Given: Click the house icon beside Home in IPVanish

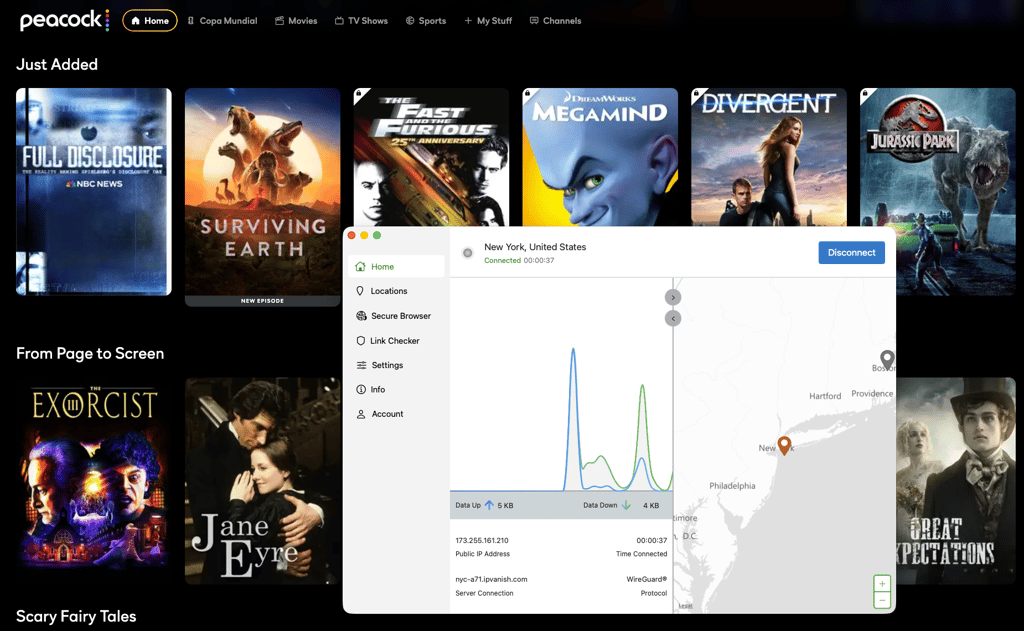Looking at the screenshot, I should (x=360, y=267).
